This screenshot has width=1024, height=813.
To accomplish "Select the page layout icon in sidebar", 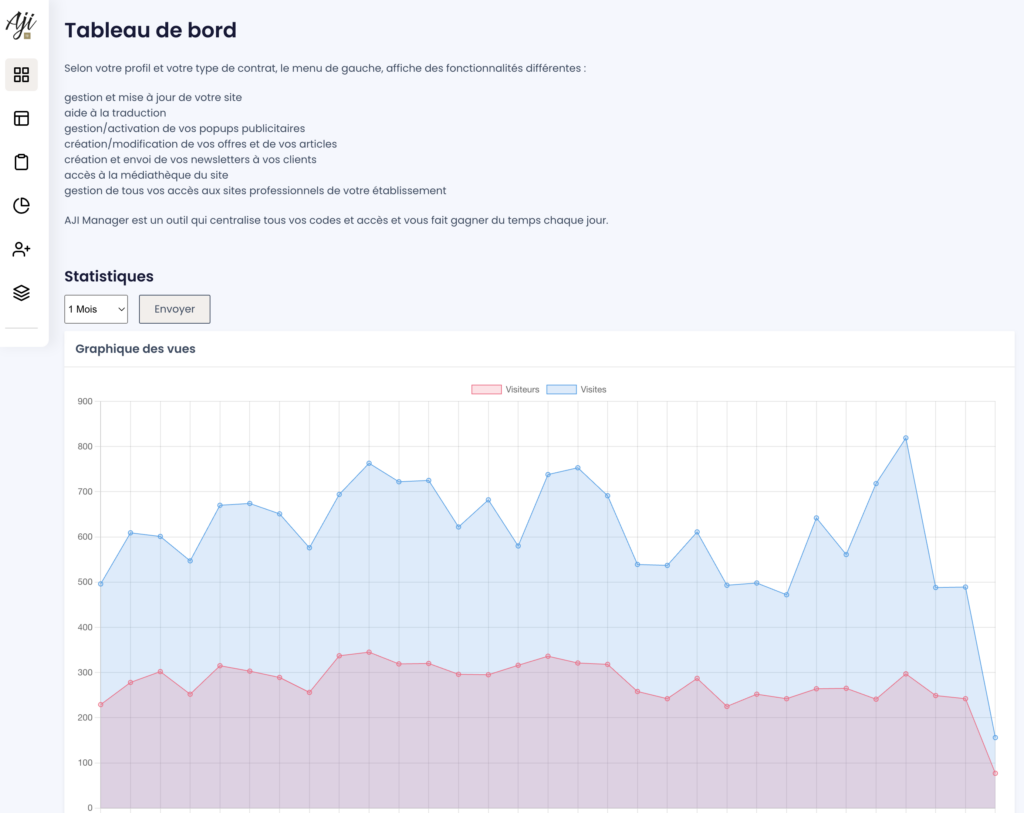I will click(x=21, y=119).
